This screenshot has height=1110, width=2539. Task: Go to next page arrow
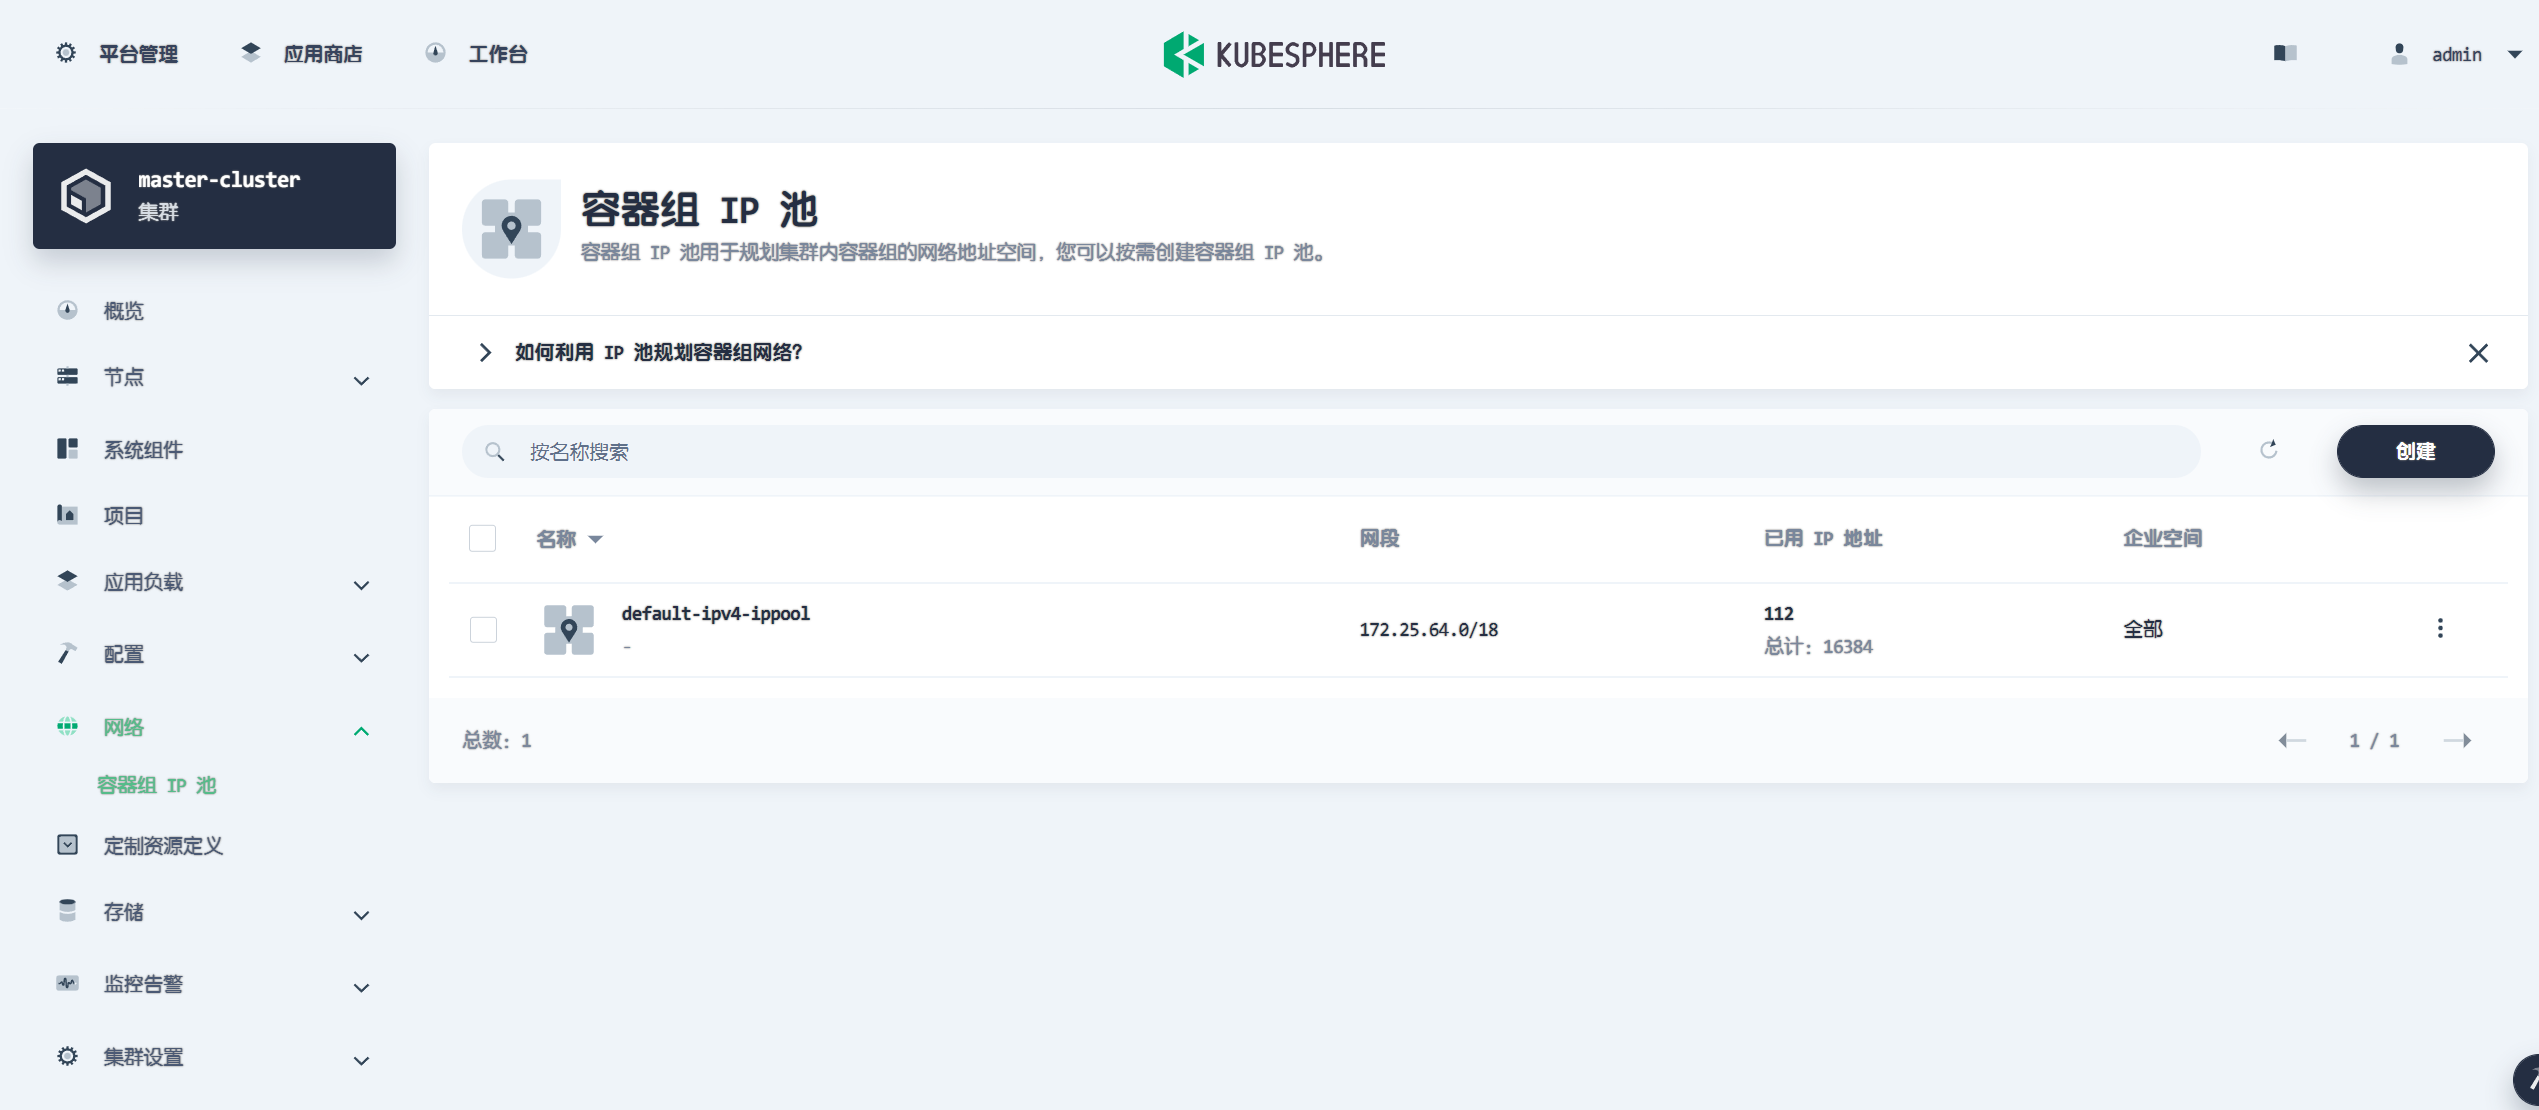point(2456,740)
